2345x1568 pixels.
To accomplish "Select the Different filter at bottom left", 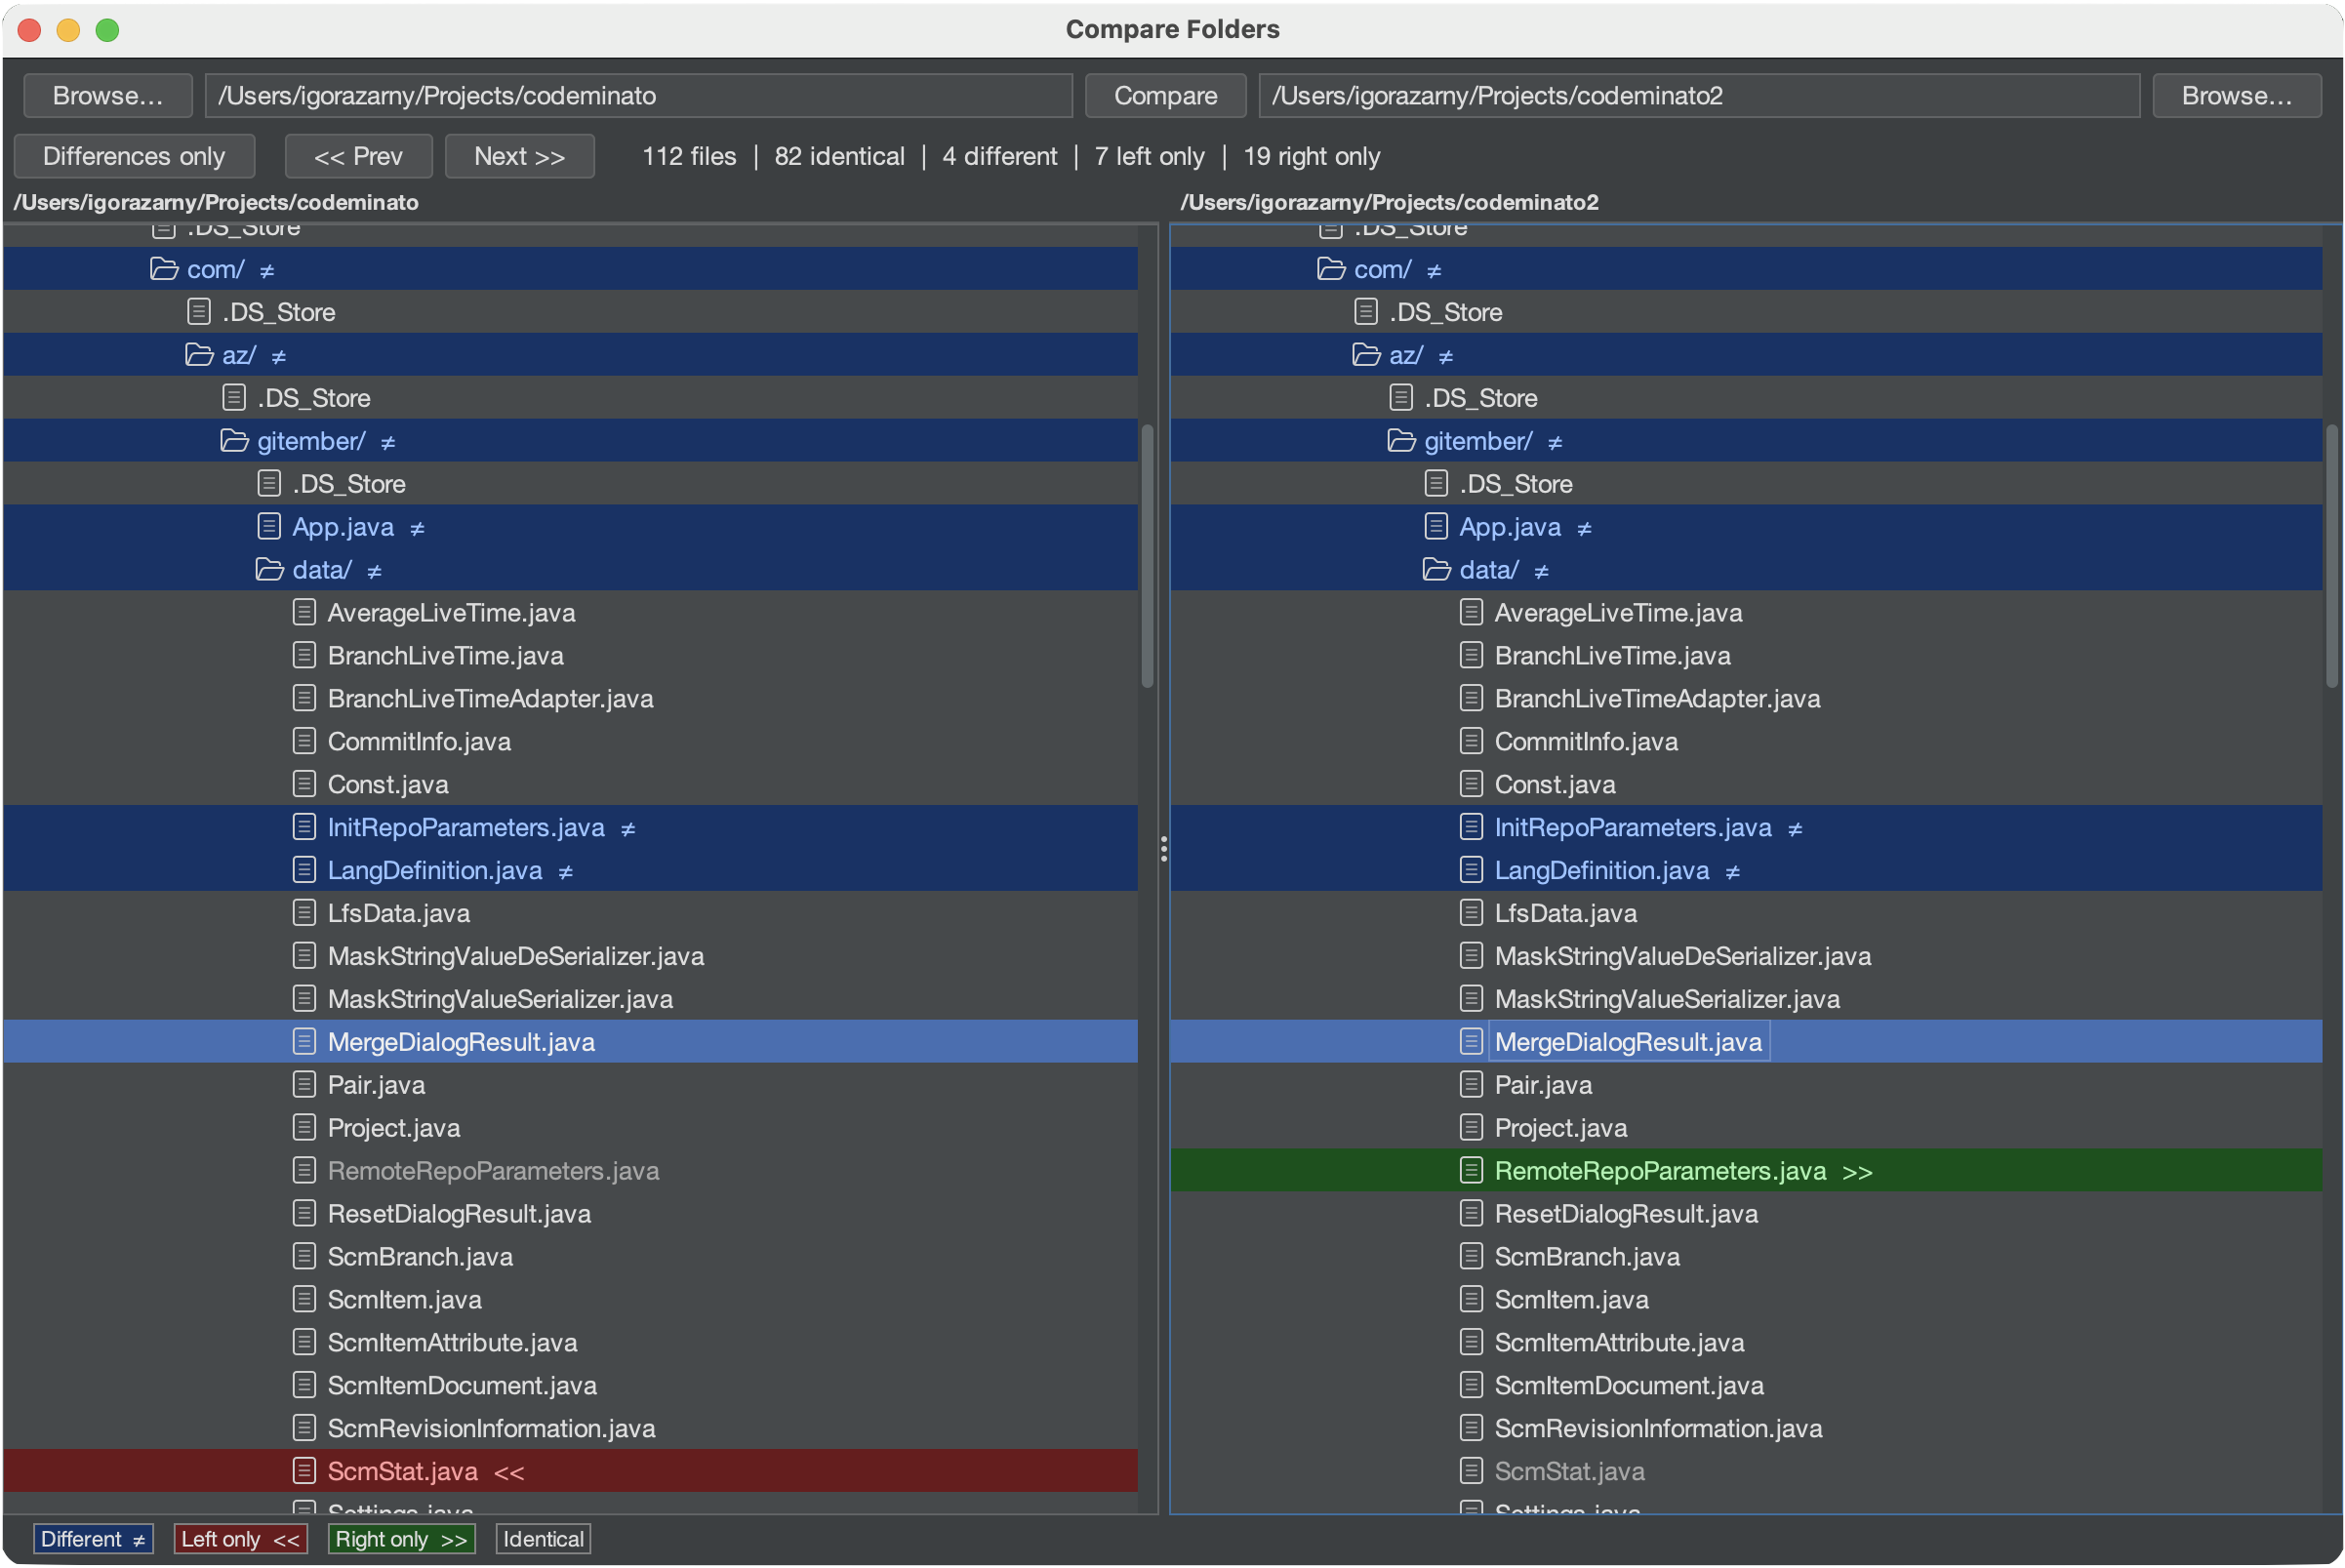I will coord(92,1539).
